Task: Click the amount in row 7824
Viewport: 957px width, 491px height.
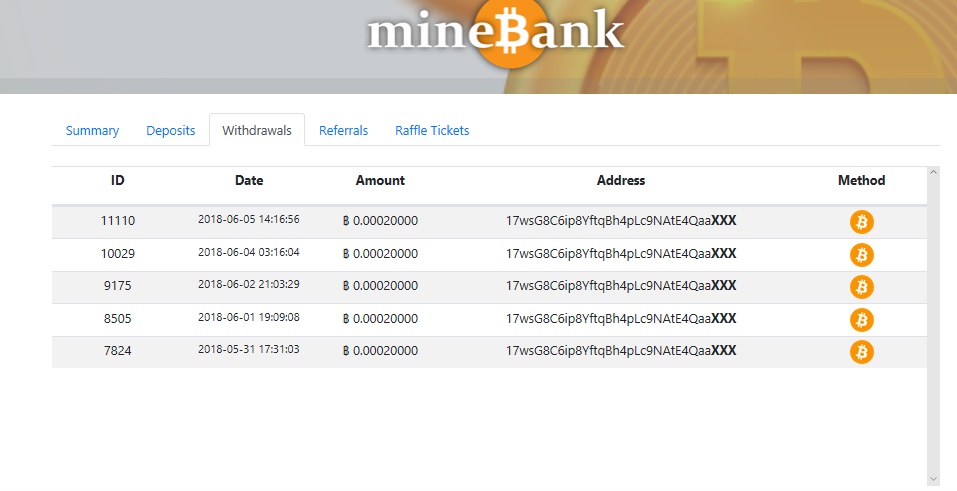Action: 380,350
